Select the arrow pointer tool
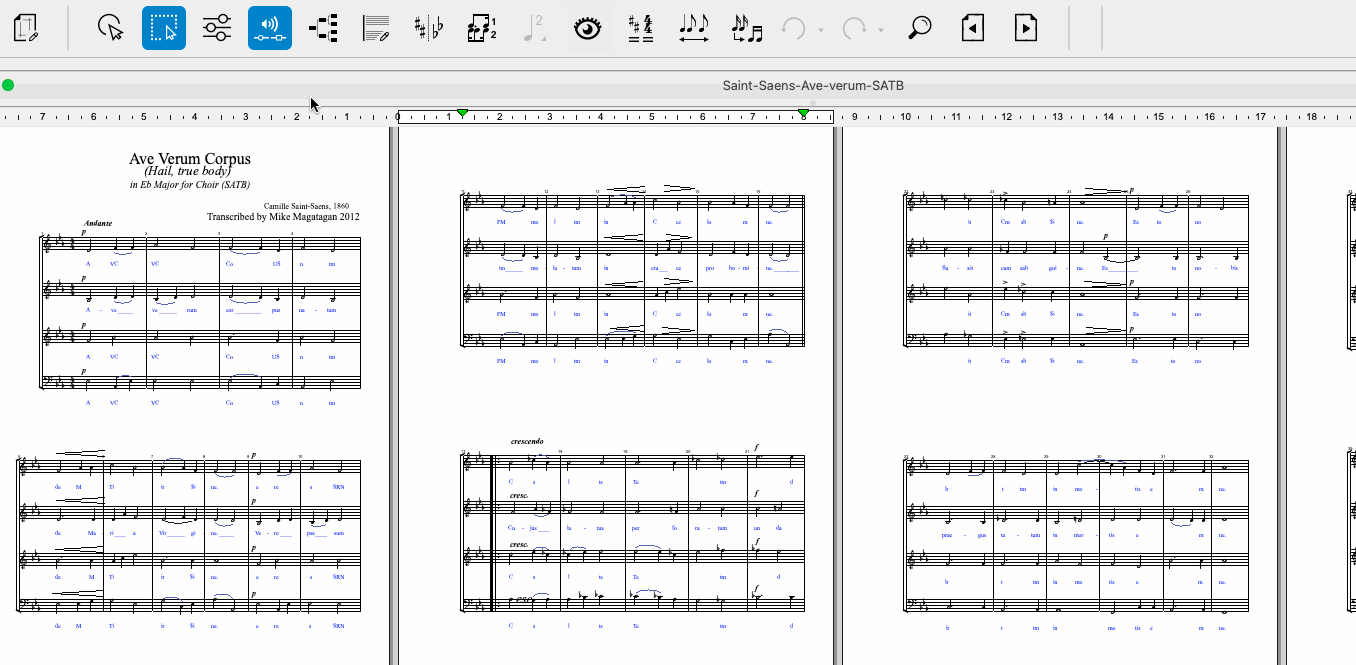The image size is (1356, 665). (111, 28)
